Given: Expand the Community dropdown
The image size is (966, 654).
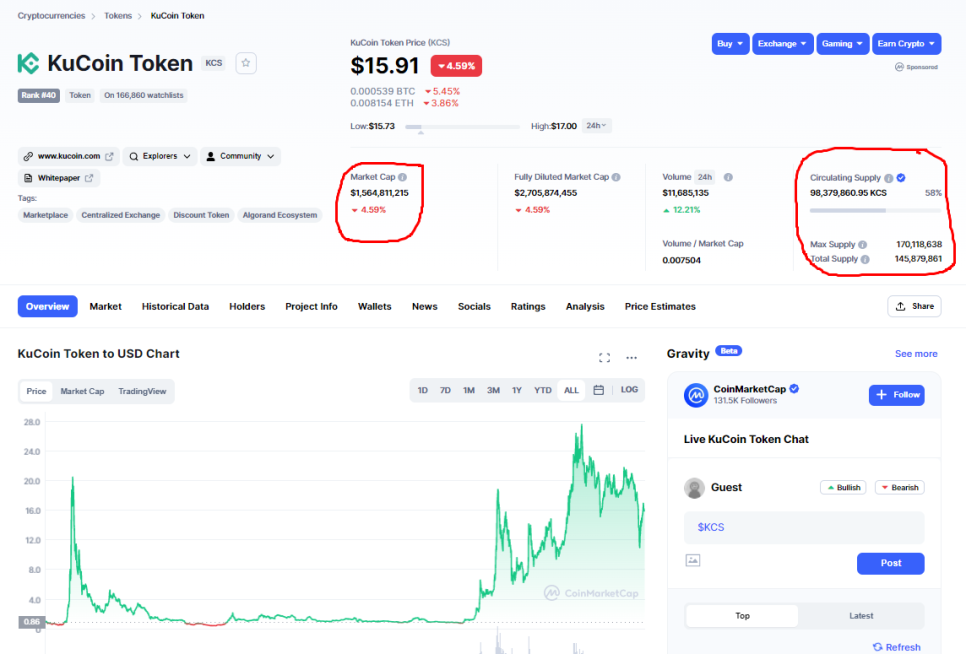Looking at the screenshot, I should coord(240,156).
